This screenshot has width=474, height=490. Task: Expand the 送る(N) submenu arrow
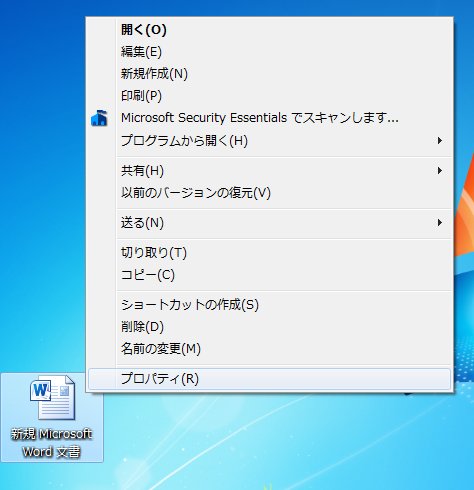(x=440, y=222)
